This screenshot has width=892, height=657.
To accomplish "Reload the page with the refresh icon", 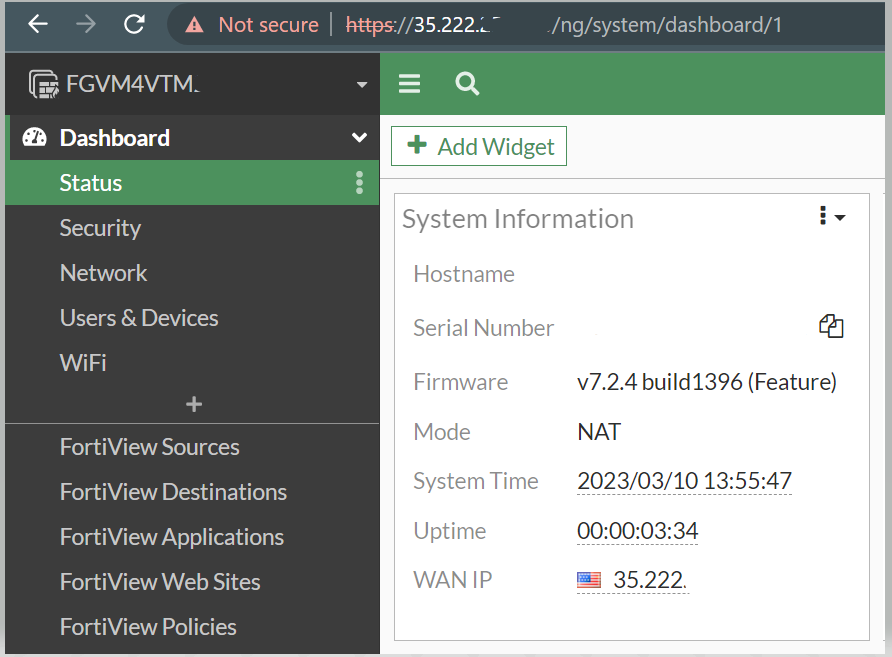I will (135, 24).
